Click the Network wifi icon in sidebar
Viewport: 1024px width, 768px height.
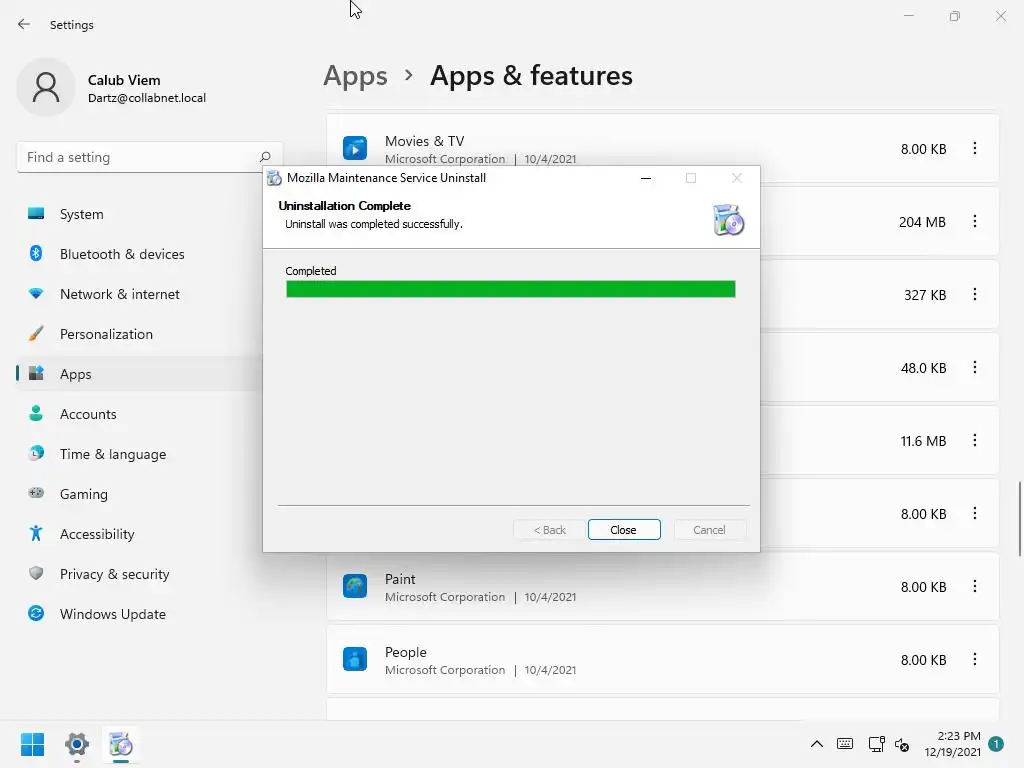[36, 294]
